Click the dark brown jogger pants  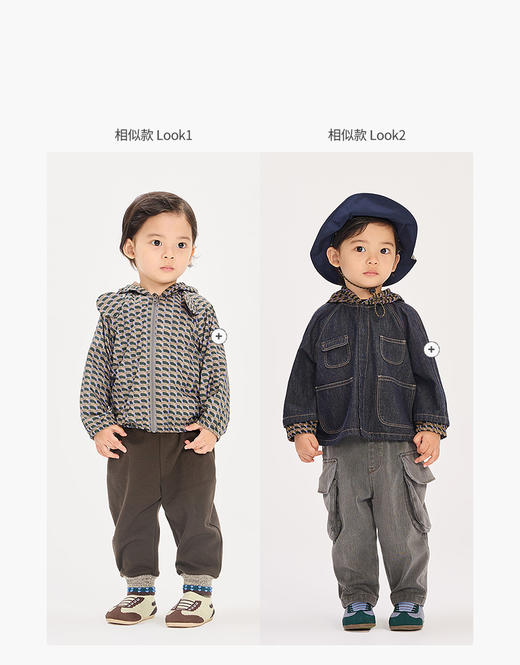pos(164,503)
